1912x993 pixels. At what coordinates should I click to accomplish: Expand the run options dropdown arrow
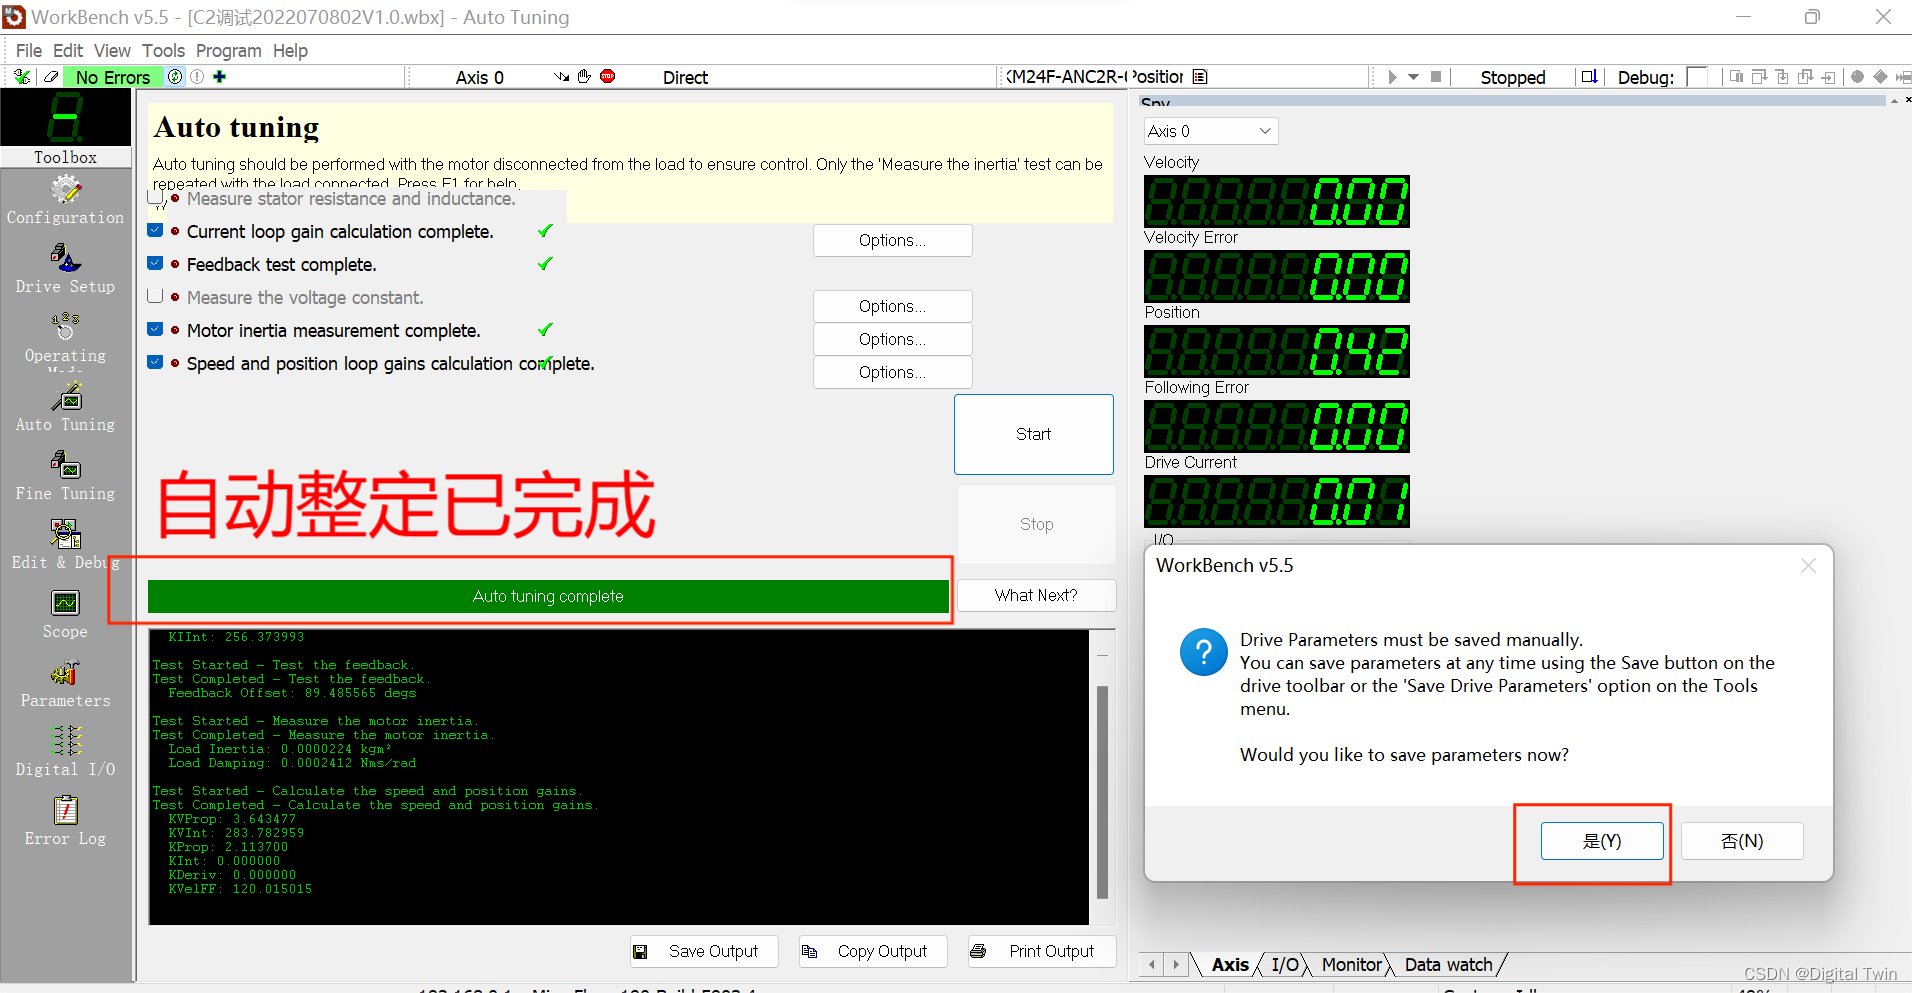(1414, 77)
